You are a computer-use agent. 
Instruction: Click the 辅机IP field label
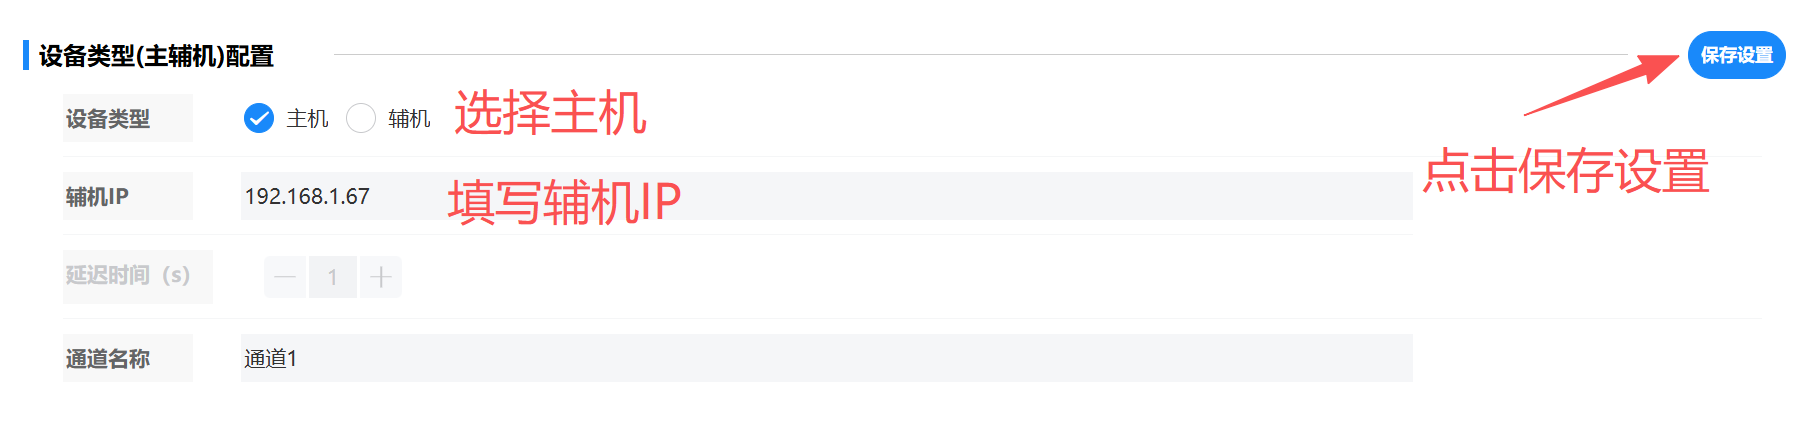tap(97, 197)
